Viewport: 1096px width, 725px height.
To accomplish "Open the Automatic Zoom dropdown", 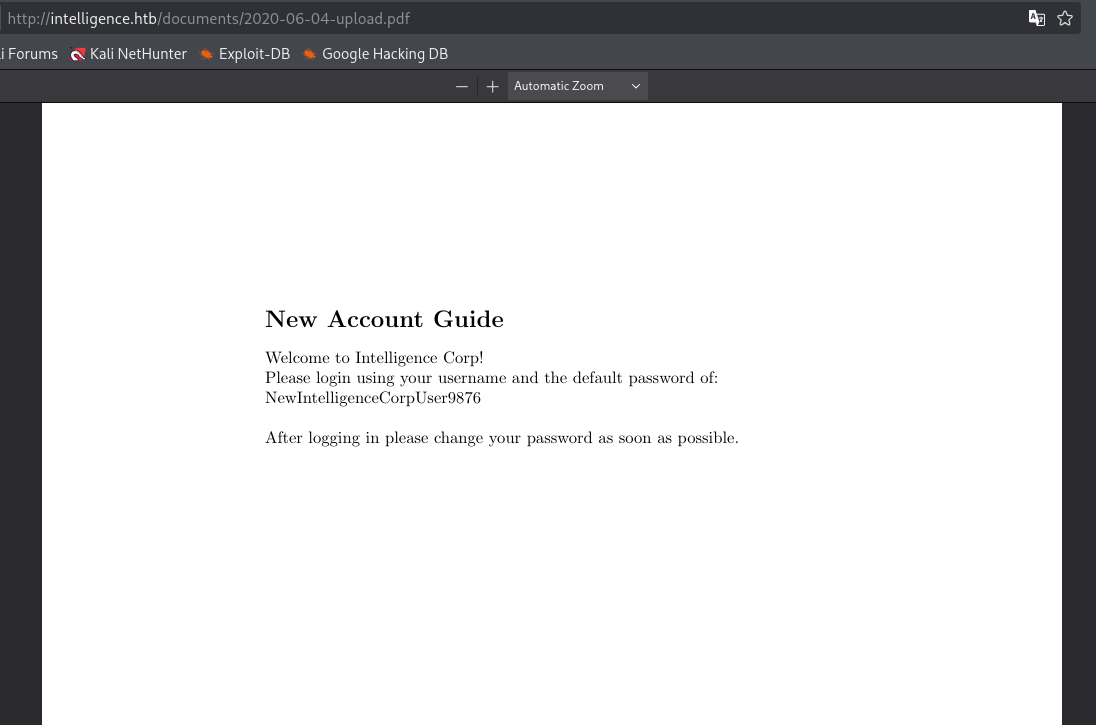I will click(x=577, y=86).
